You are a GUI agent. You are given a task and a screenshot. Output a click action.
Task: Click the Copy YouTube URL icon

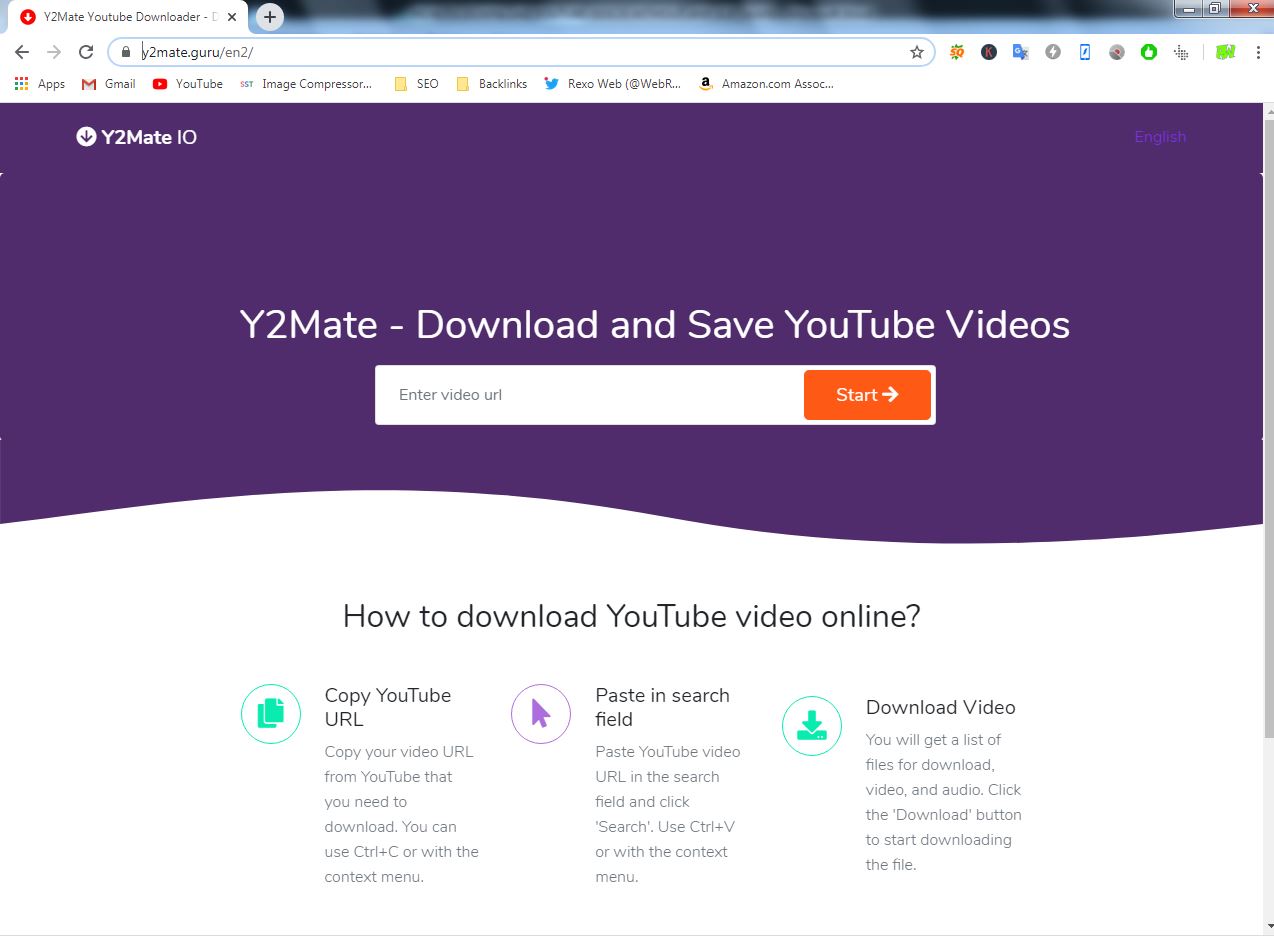pos(271,714)
